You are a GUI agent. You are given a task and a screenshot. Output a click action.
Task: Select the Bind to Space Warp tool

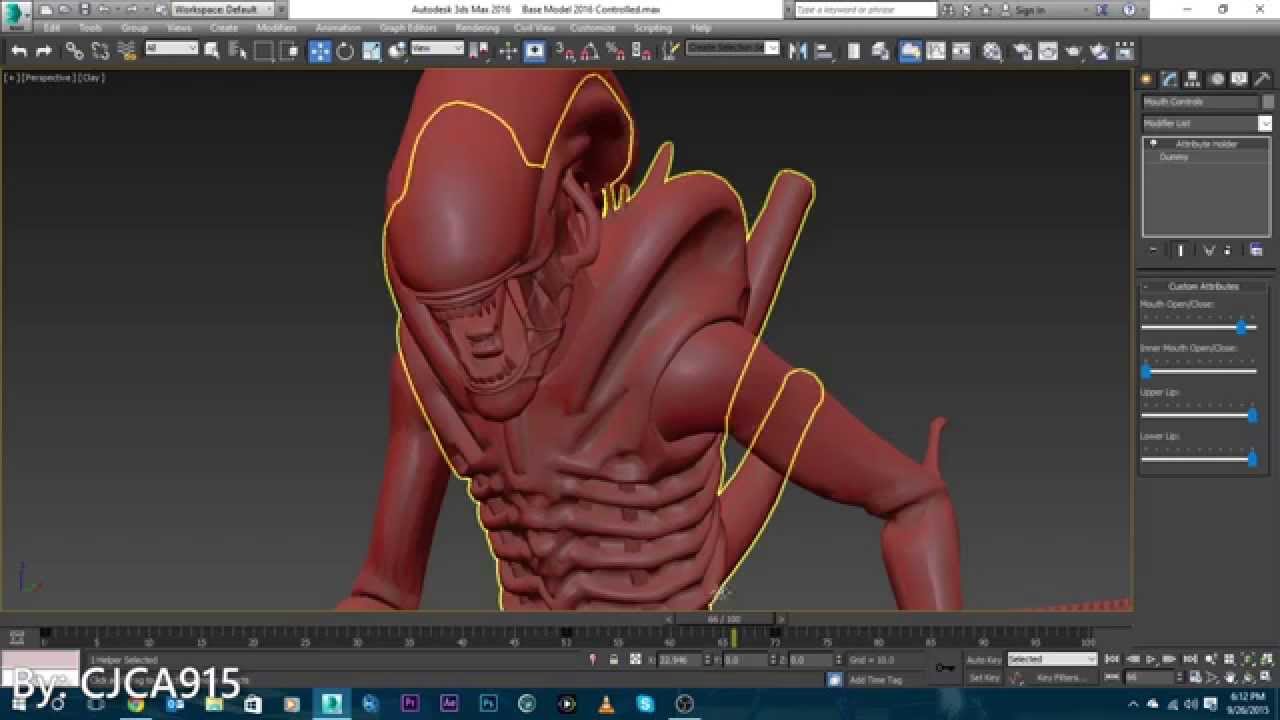pos(126,51)
